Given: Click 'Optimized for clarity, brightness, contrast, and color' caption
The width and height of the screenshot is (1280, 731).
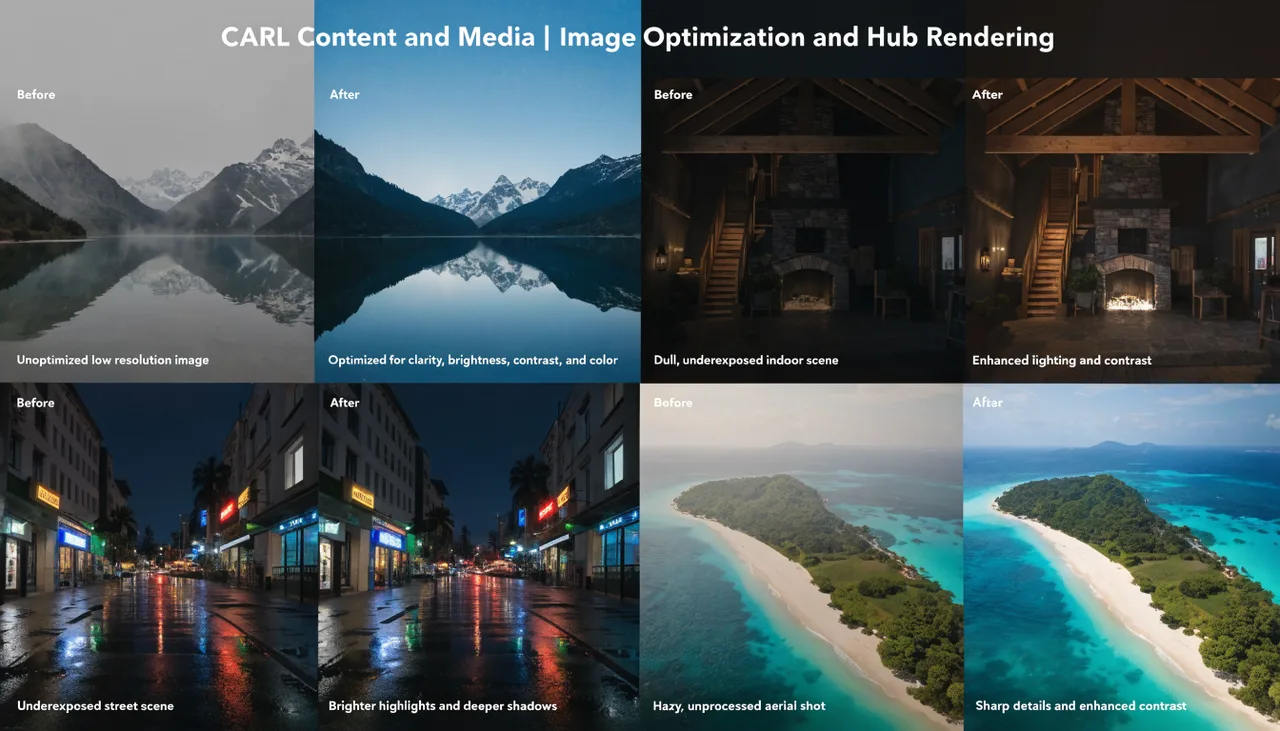Looking at the screenshot, I should [x=473, y=360].
